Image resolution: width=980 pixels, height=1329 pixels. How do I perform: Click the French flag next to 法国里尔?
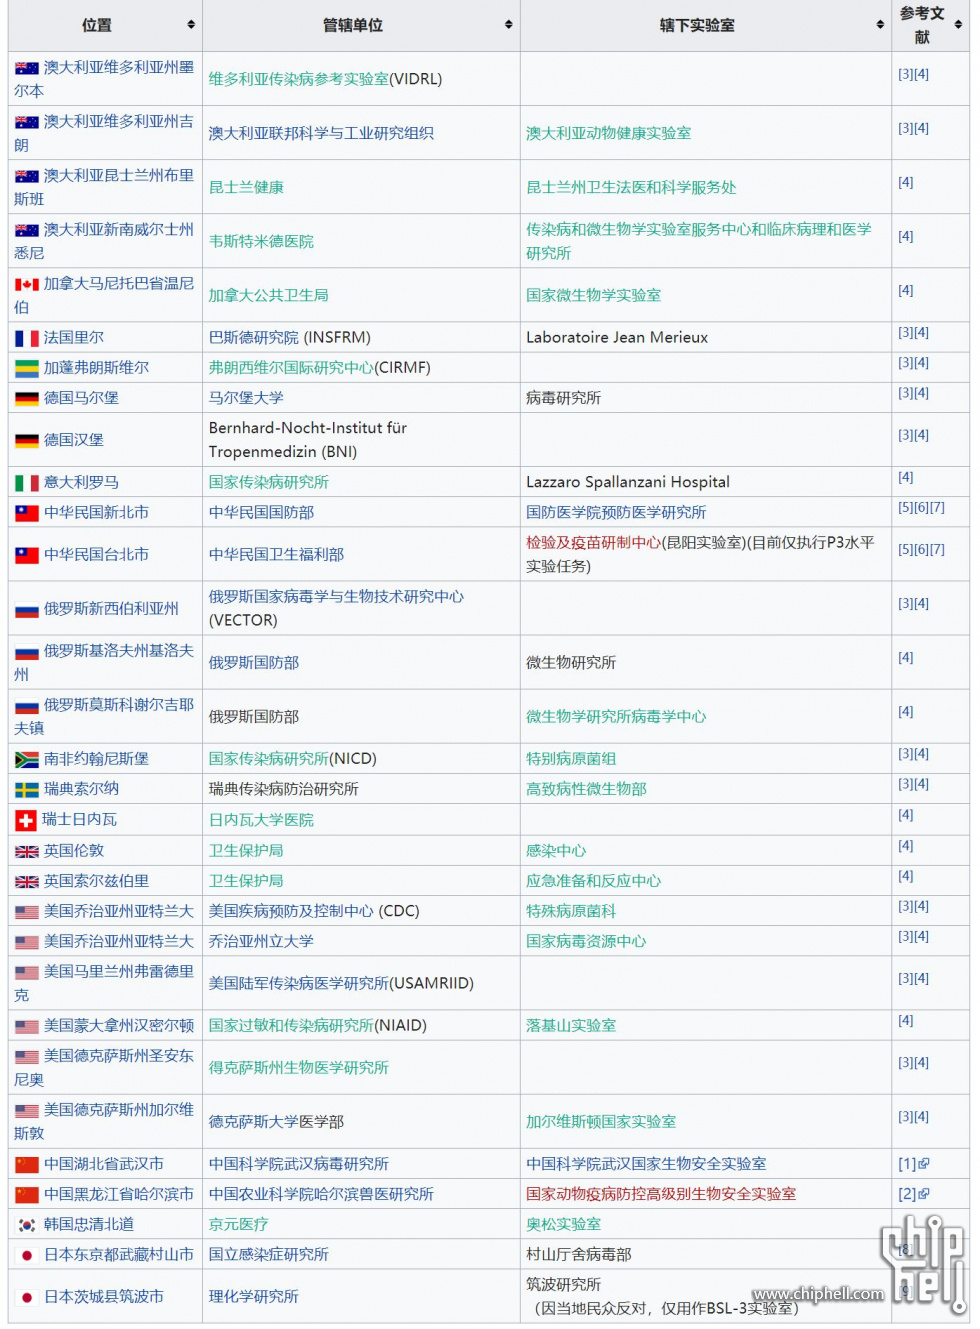coord(27,339)
